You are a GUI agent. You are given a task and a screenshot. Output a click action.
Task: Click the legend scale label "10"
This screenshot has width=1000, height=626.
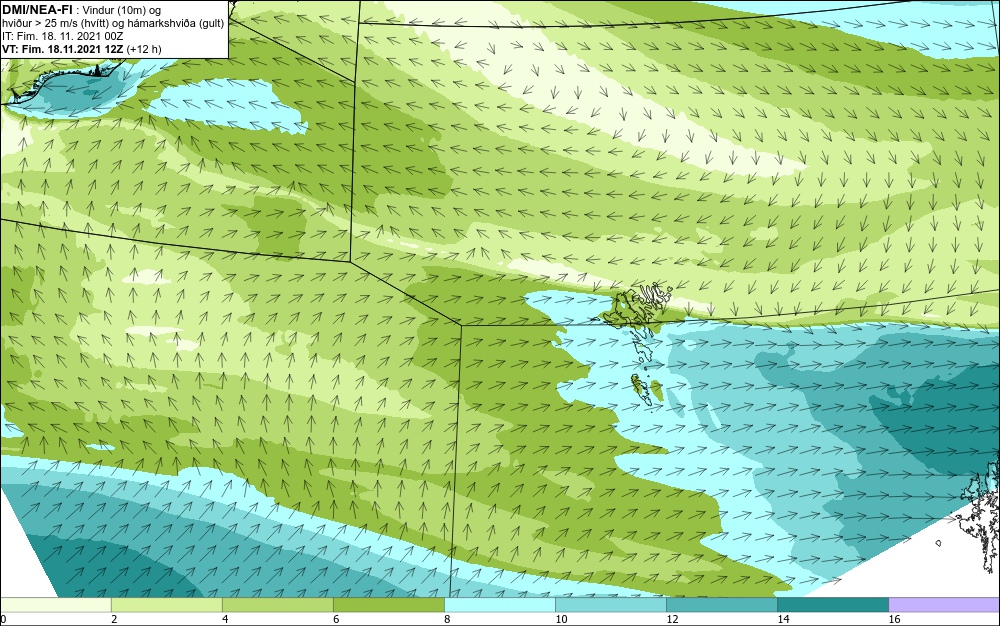(x=561, y=619)
